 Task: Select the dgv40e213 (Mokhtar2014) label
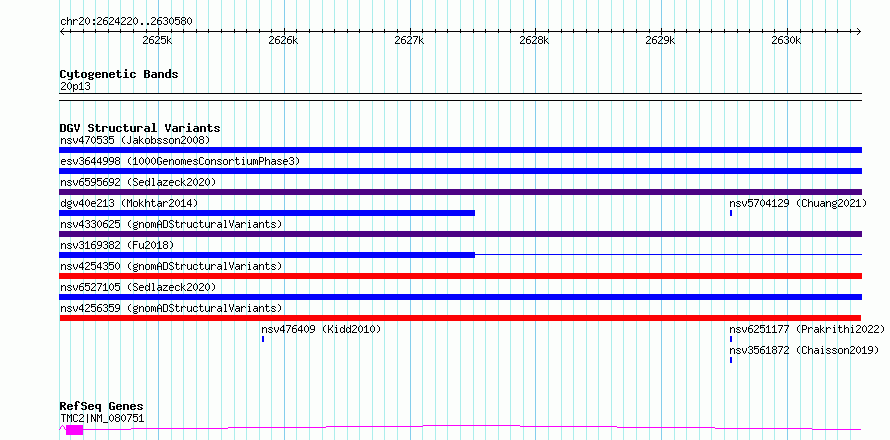(129, 203)
